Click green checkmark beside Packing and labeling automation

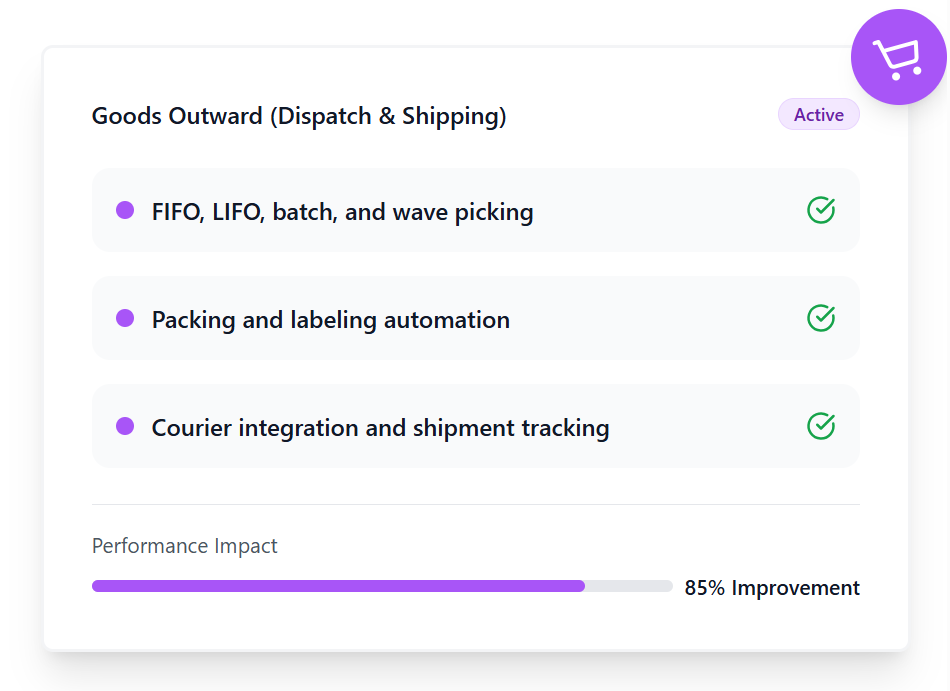coord(821,318)
